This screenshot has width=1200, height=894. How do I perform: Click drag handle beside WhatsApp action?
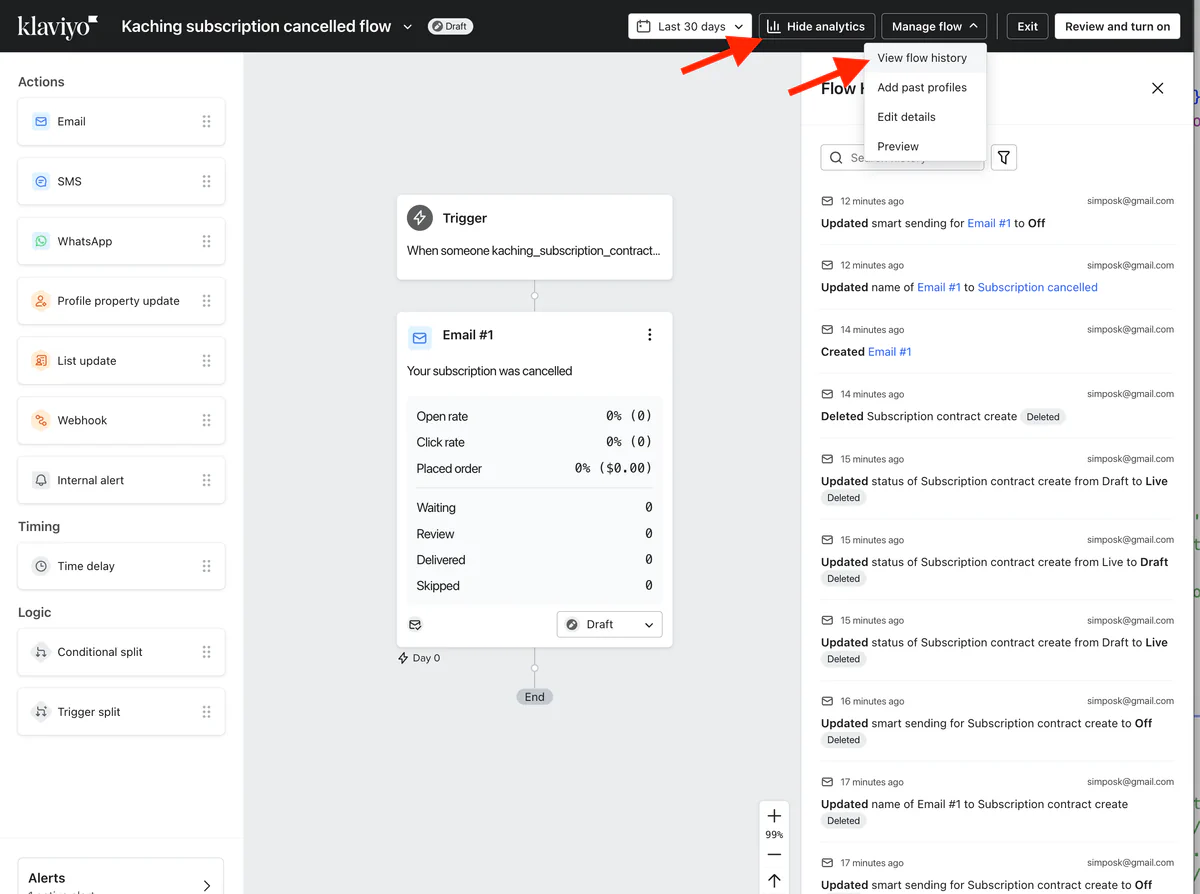pyautogui.click(x=206, y=241)
